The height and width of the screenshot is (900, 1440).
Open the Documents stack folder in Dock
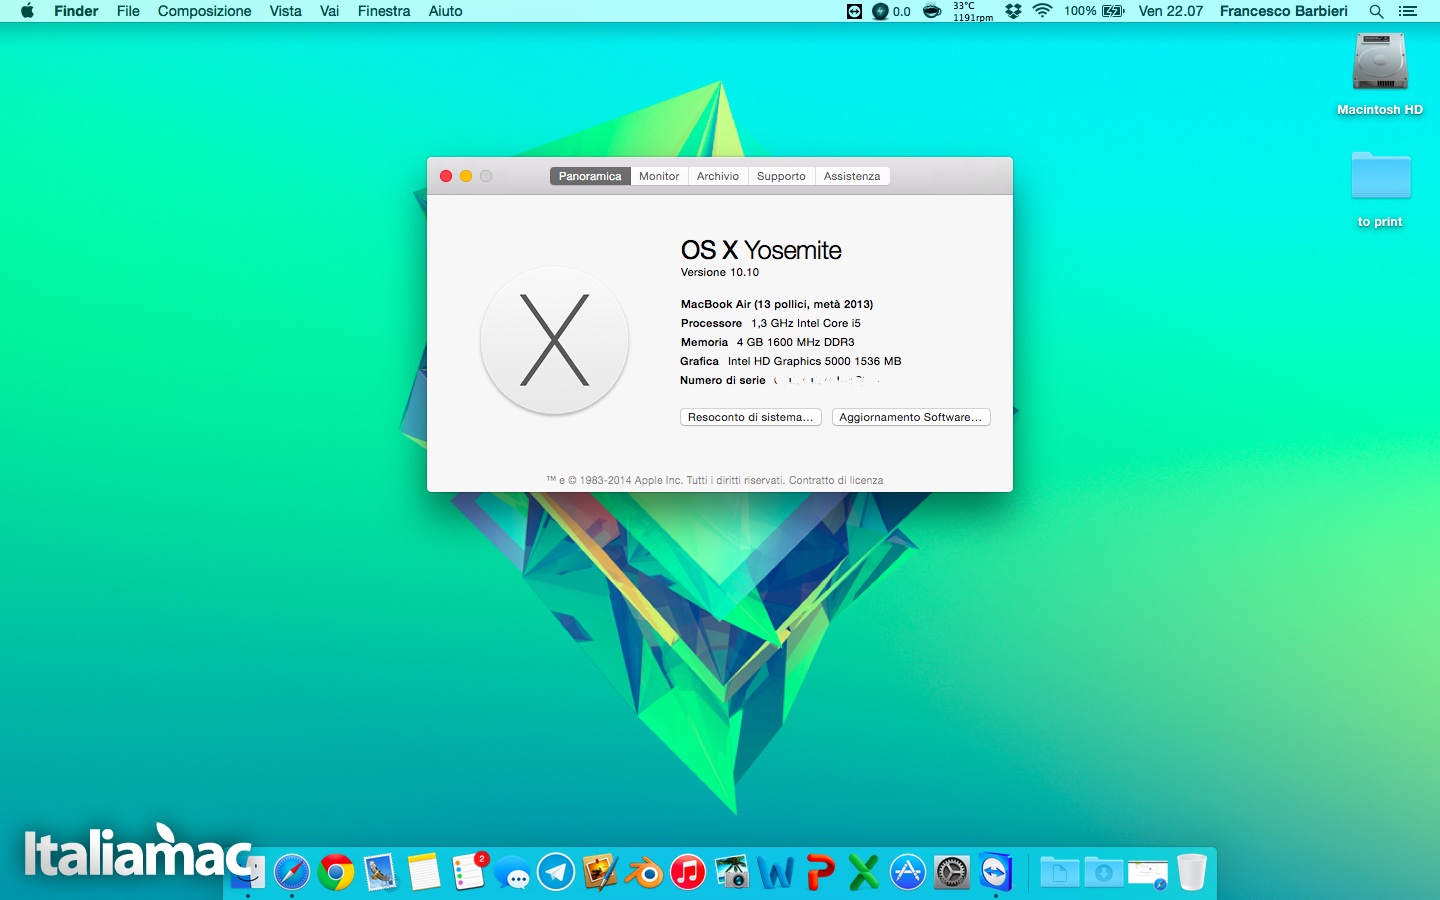coord(1059,872)
